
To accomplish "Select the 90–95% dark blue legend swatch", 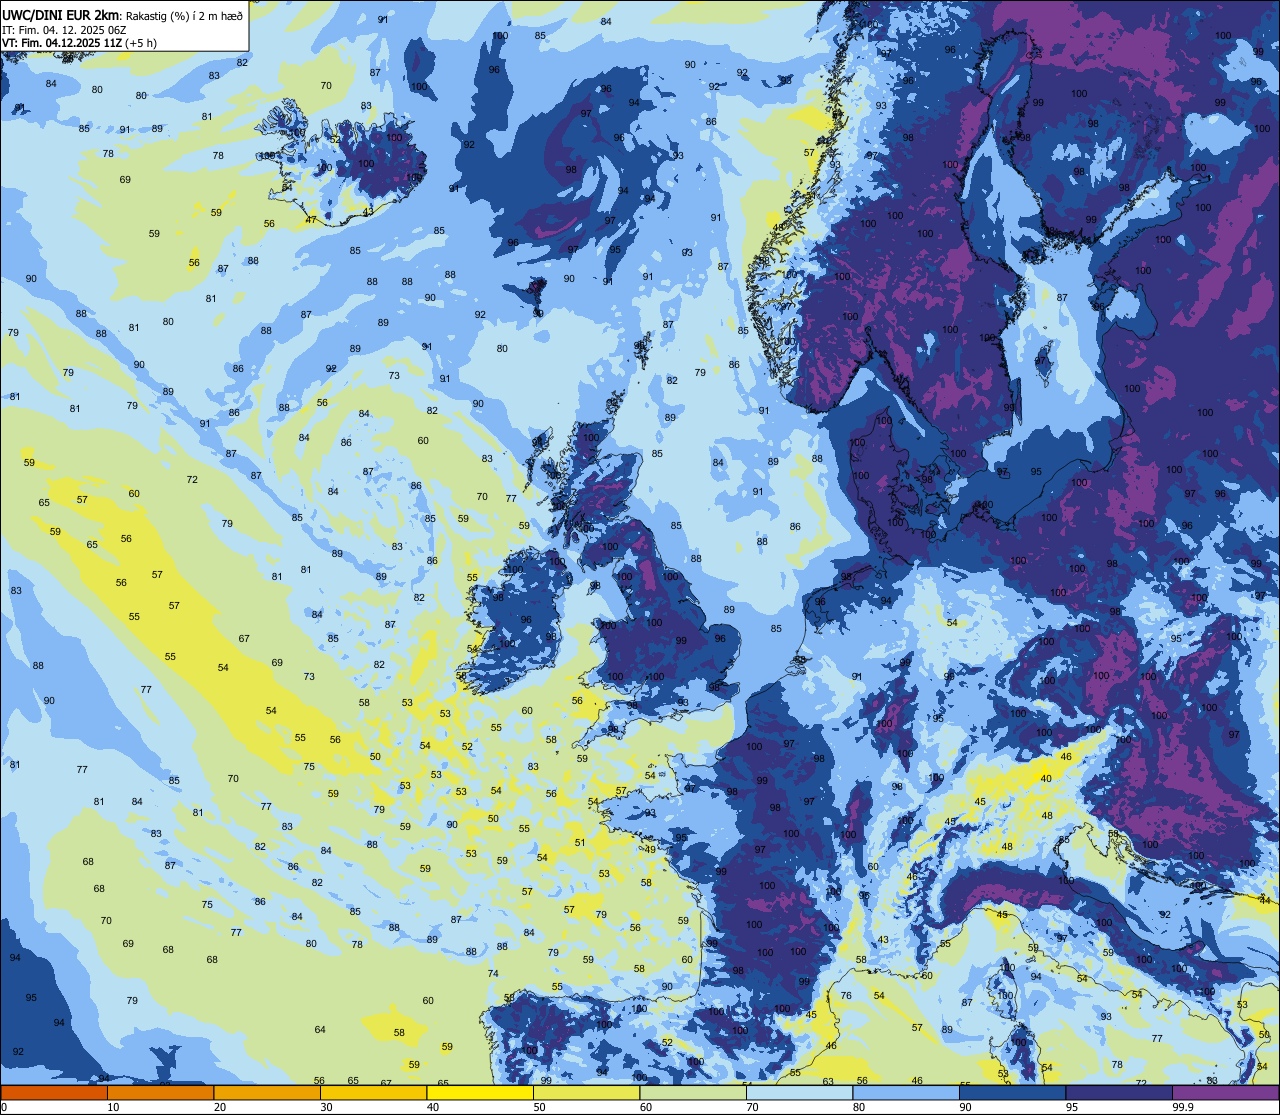I will (1012, 1092).
